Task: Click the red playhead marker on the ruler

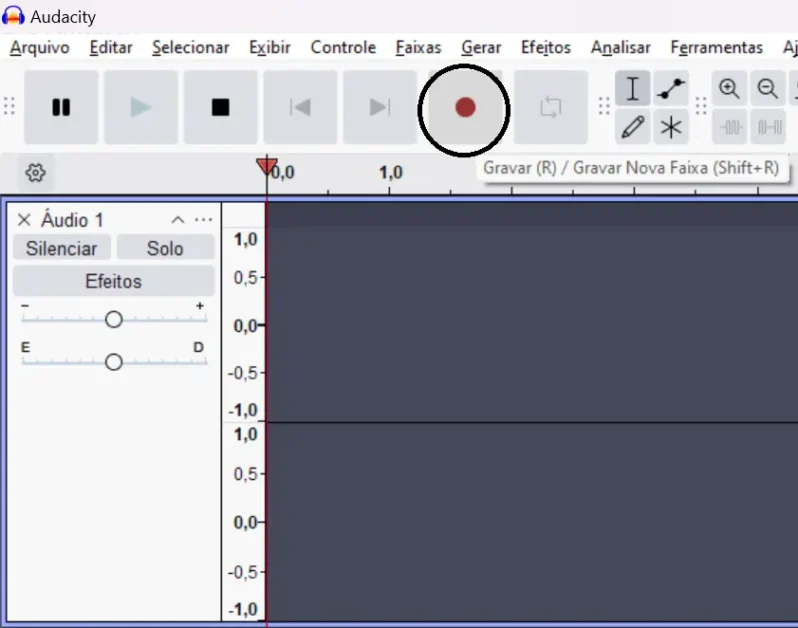Action: pyautogui.click(x=267, y=167)
